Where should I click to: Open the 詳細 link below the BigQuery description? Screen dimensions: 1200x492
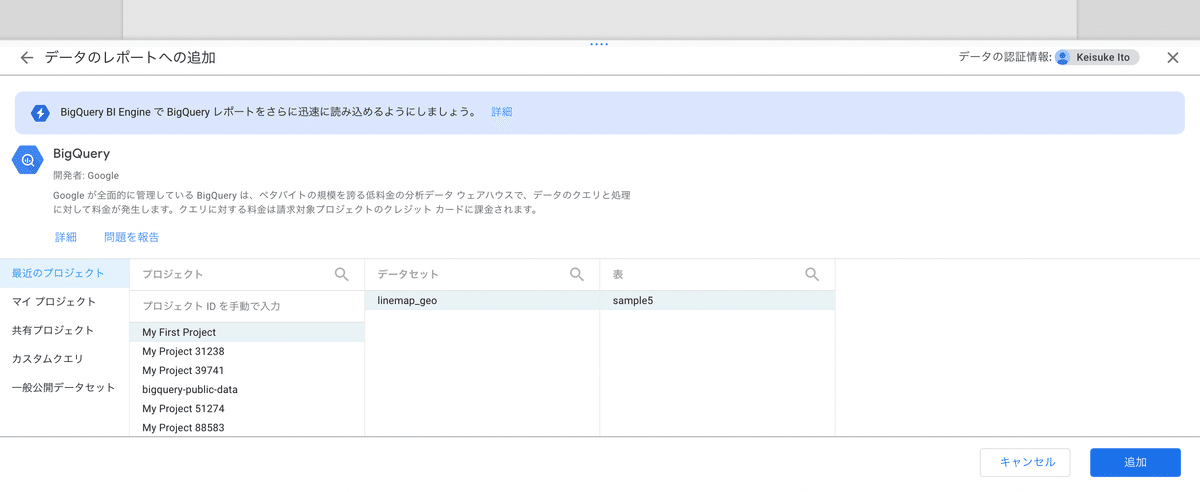click(x=66, y=237)
